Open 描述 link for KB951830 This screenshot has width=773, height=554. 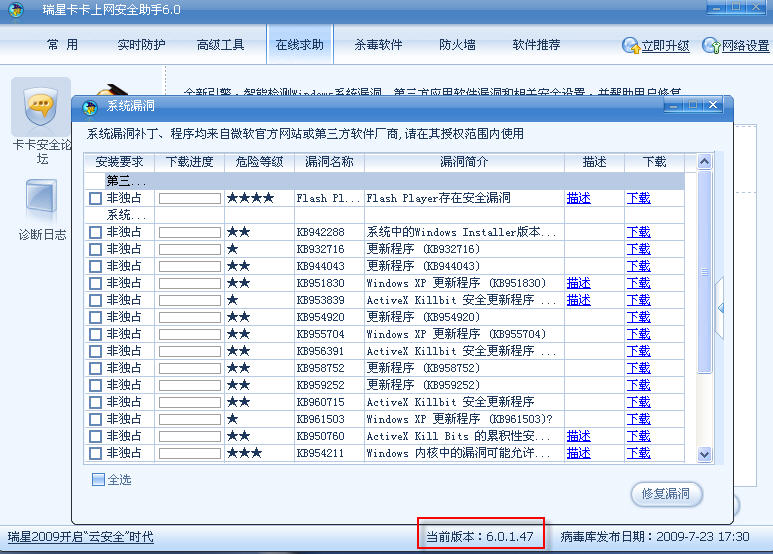click(x=579, y=283)
